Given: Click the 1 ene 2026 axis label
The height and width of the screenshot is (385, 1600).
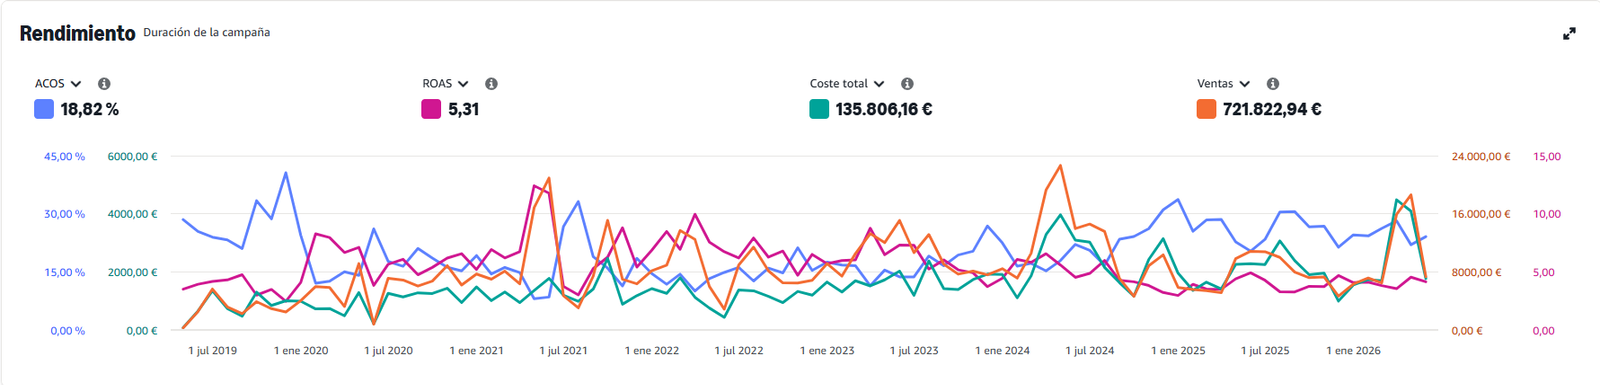Looking at the screenshot, I should coord(1353,351).
